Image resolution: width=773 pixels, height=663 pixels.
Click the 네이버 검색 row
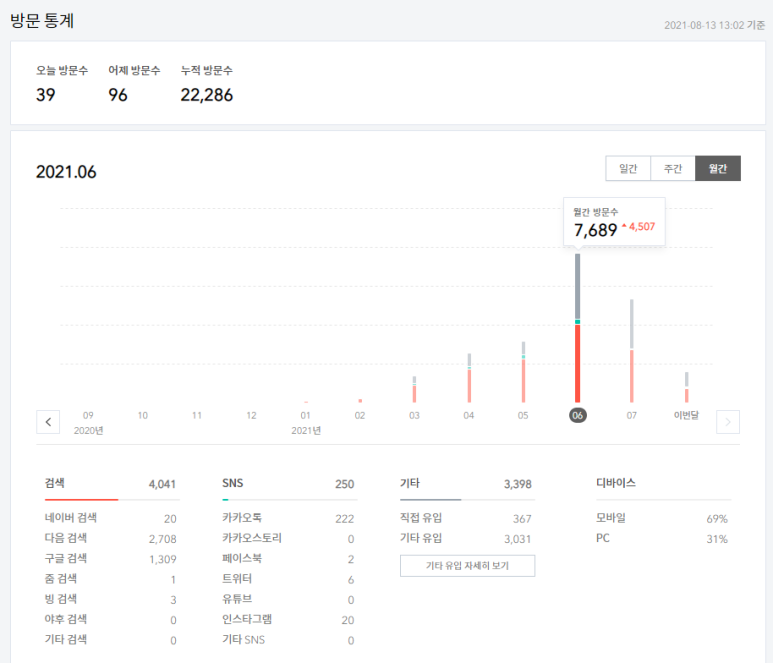(x=110, y=518)
